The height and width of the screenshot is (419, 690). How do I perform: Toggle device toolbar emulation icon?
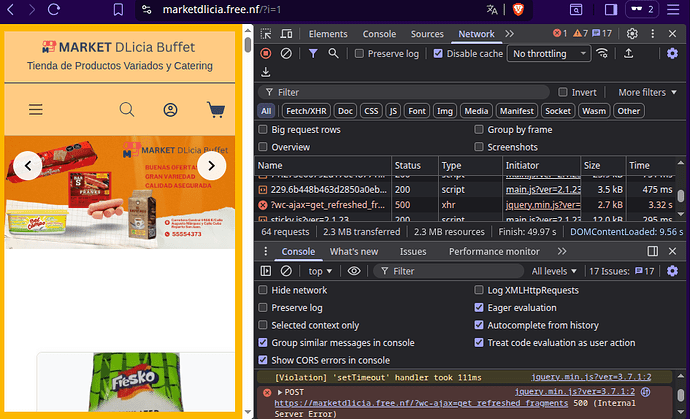287,34
